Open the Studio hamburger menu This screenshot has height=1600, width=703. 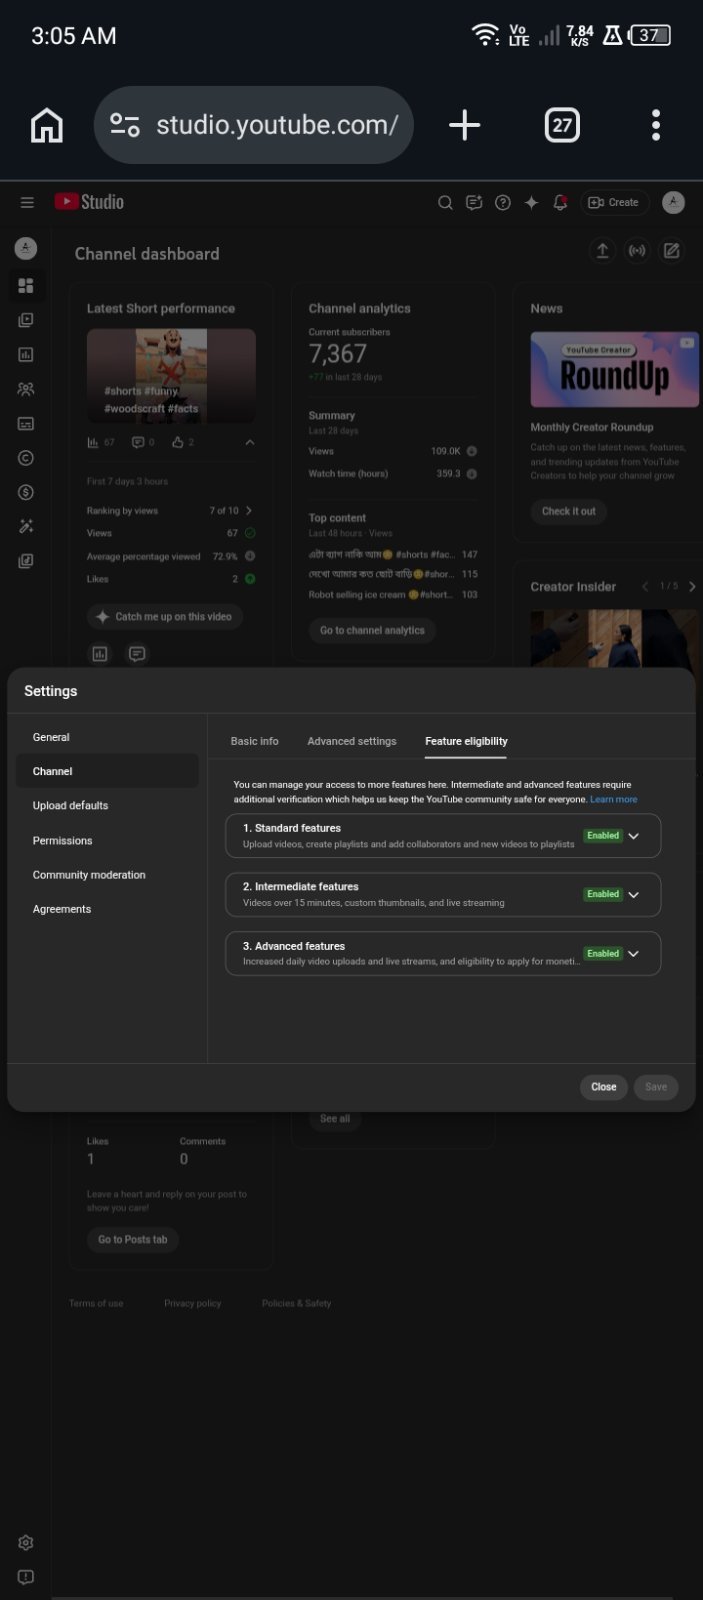pos(27,202)
